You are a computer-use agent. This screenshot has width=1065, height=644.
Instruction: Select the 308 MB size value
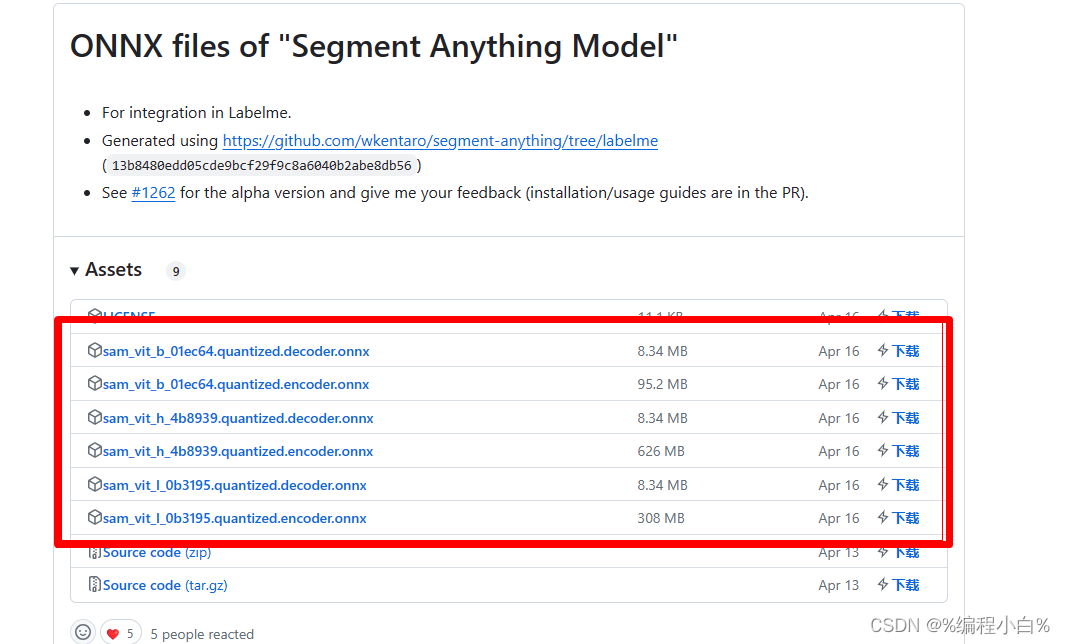coord(661,518)
